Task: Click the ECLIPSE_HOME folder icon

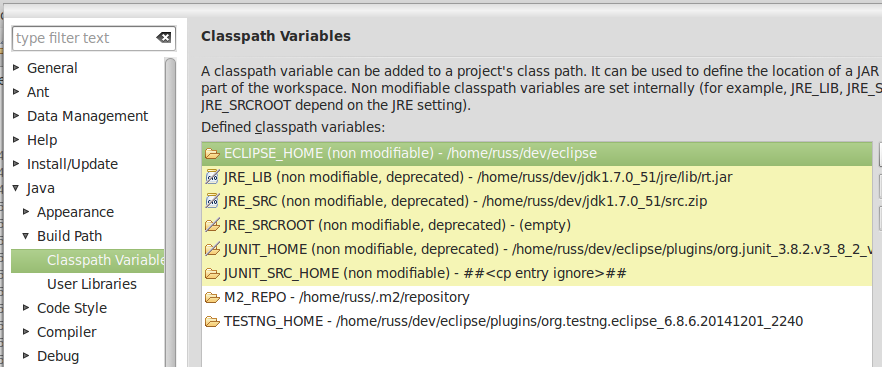Action: pyautogui.click(x=212, y=154)
